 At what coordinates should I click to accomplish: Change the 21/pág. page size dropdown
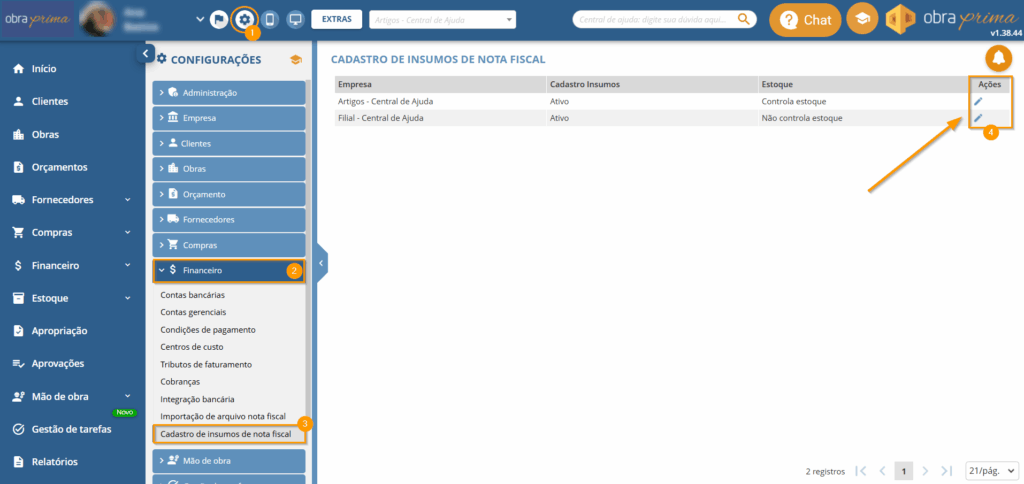click(991, 470)
